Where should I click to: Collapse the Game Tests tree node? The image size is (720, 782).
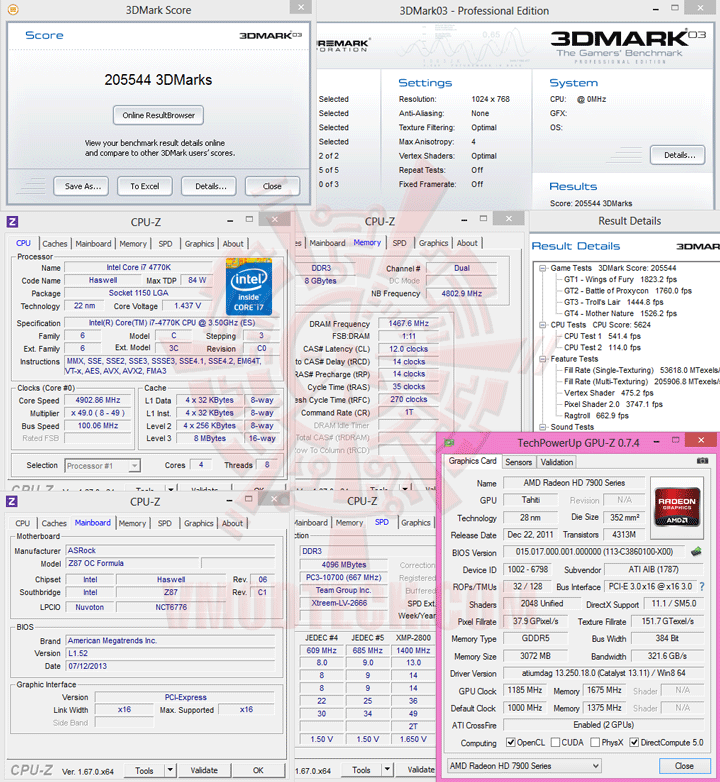(x=542, y=268)
